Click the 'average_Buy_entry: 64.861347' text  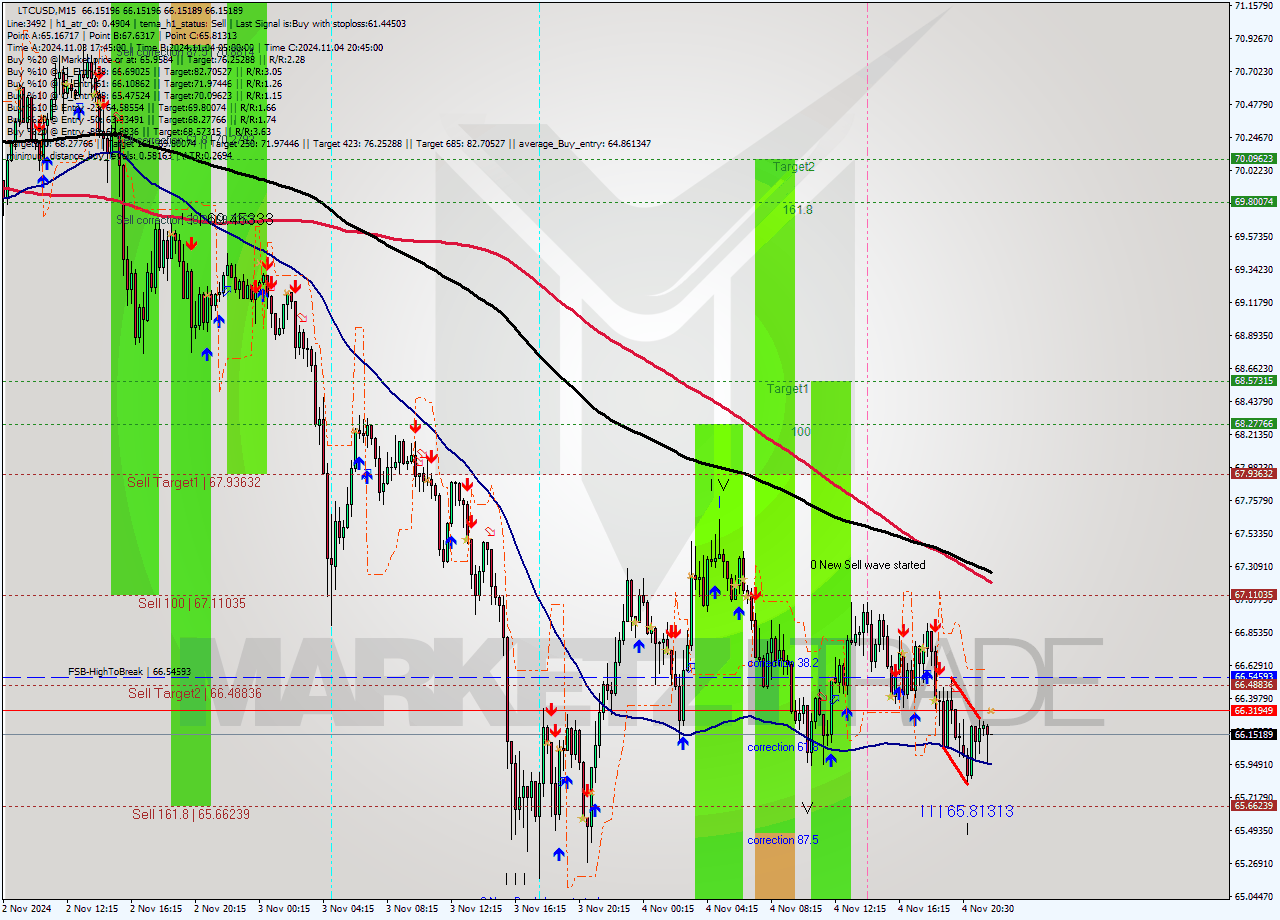[585, 144]
